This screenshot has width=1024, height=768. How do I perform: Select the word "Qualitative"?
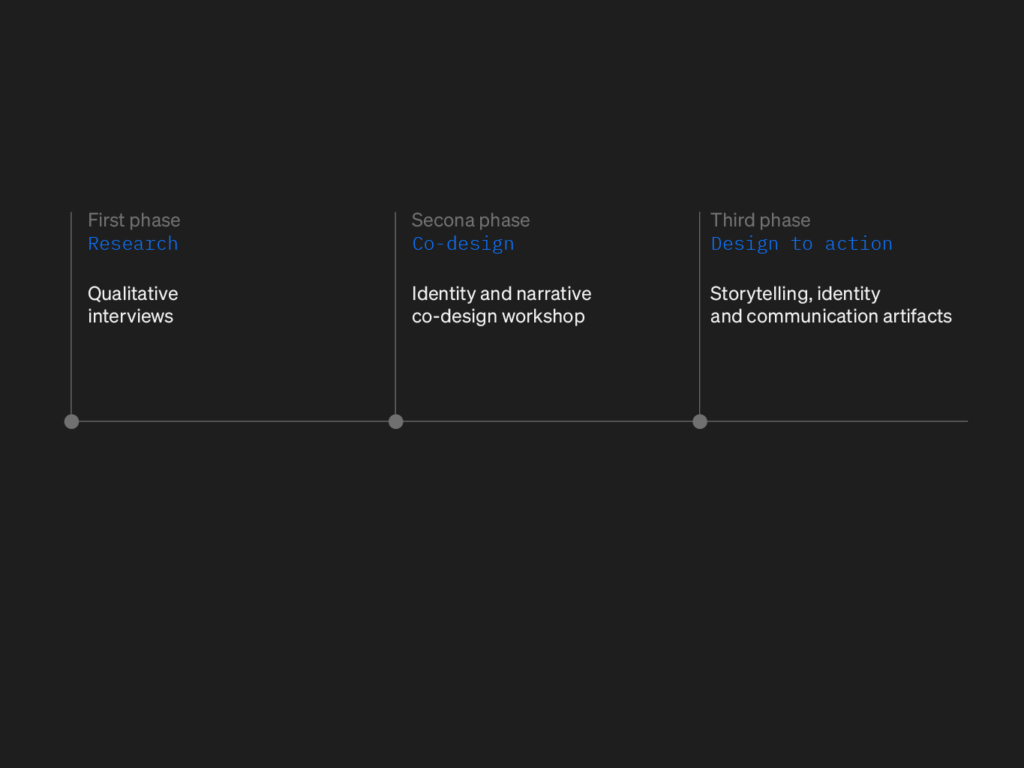click(133, 294)
